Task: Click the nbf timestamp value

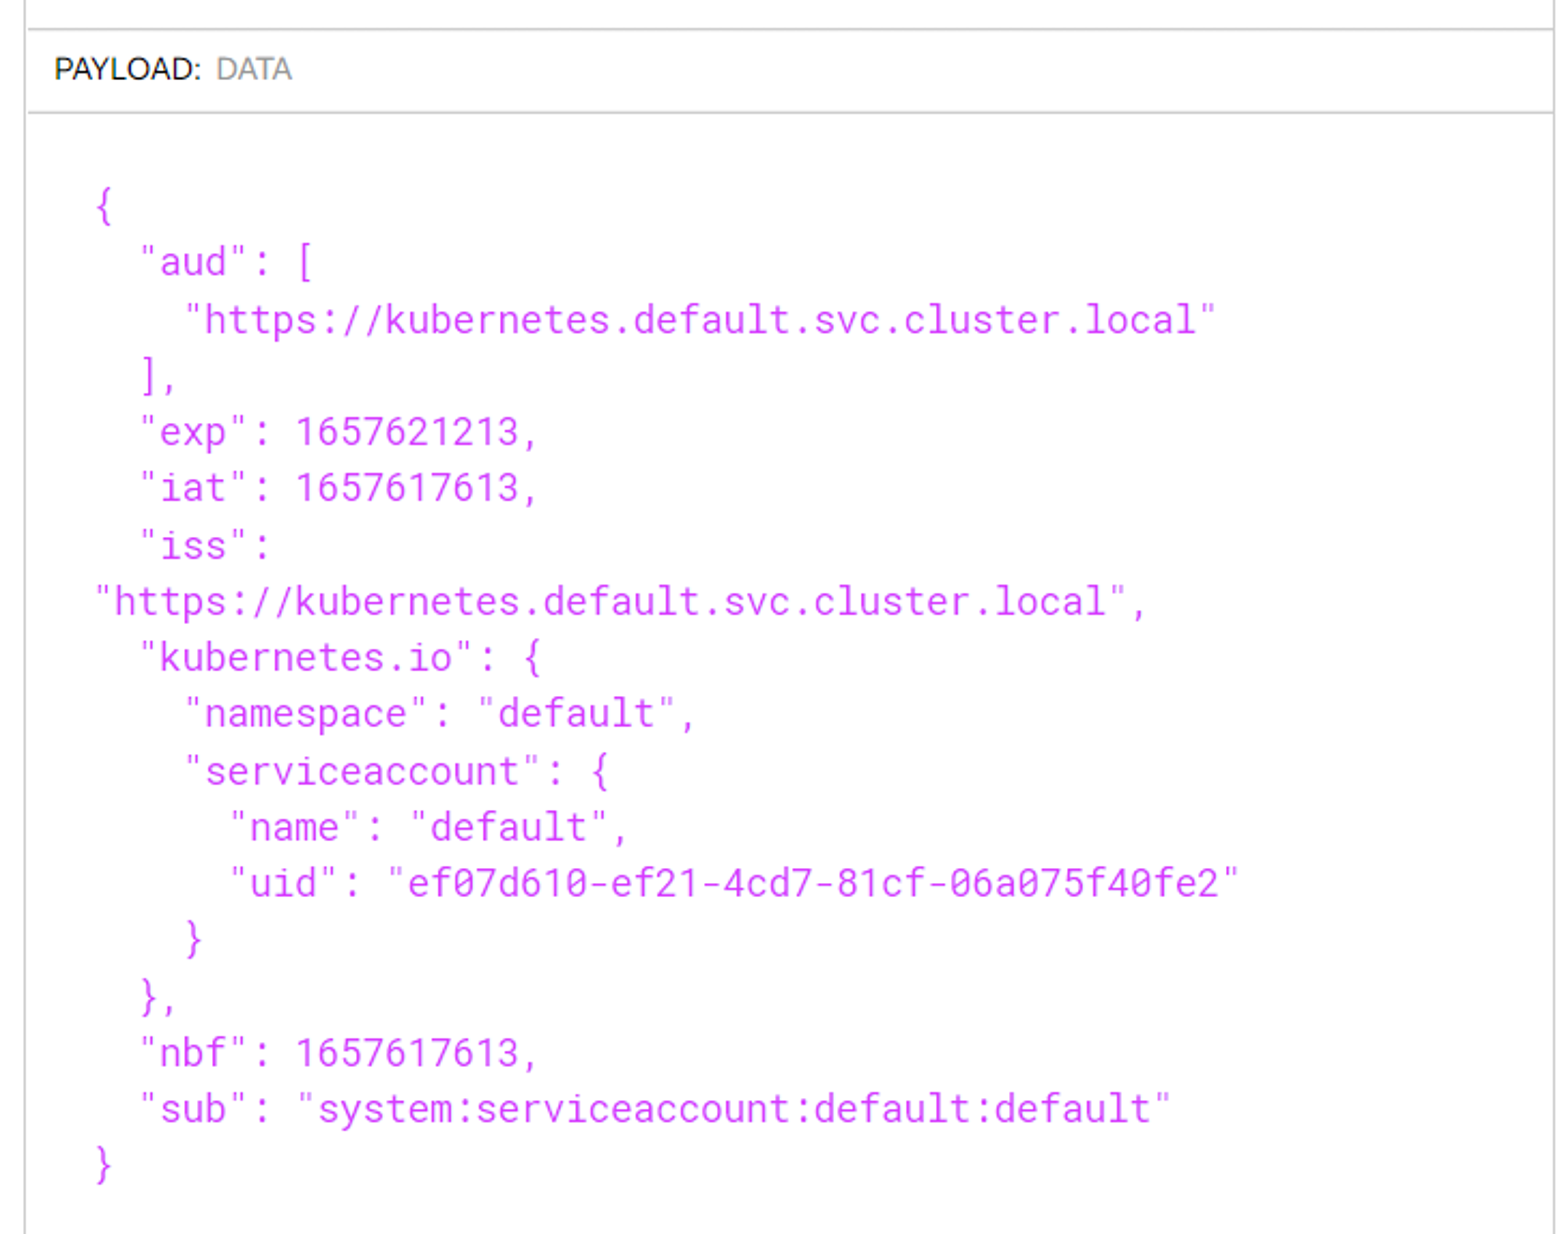Action: tap(407, 1053)
